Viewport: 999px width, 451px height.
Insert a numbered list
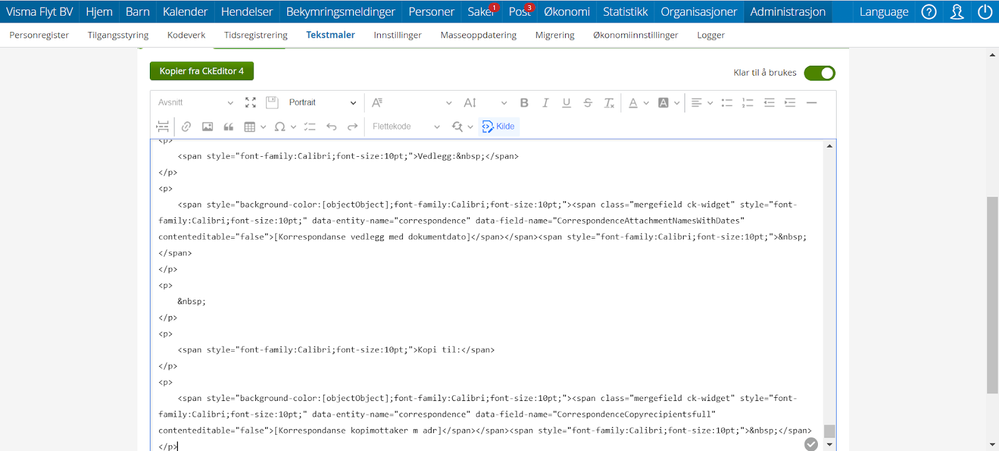[x=748, y=103]
